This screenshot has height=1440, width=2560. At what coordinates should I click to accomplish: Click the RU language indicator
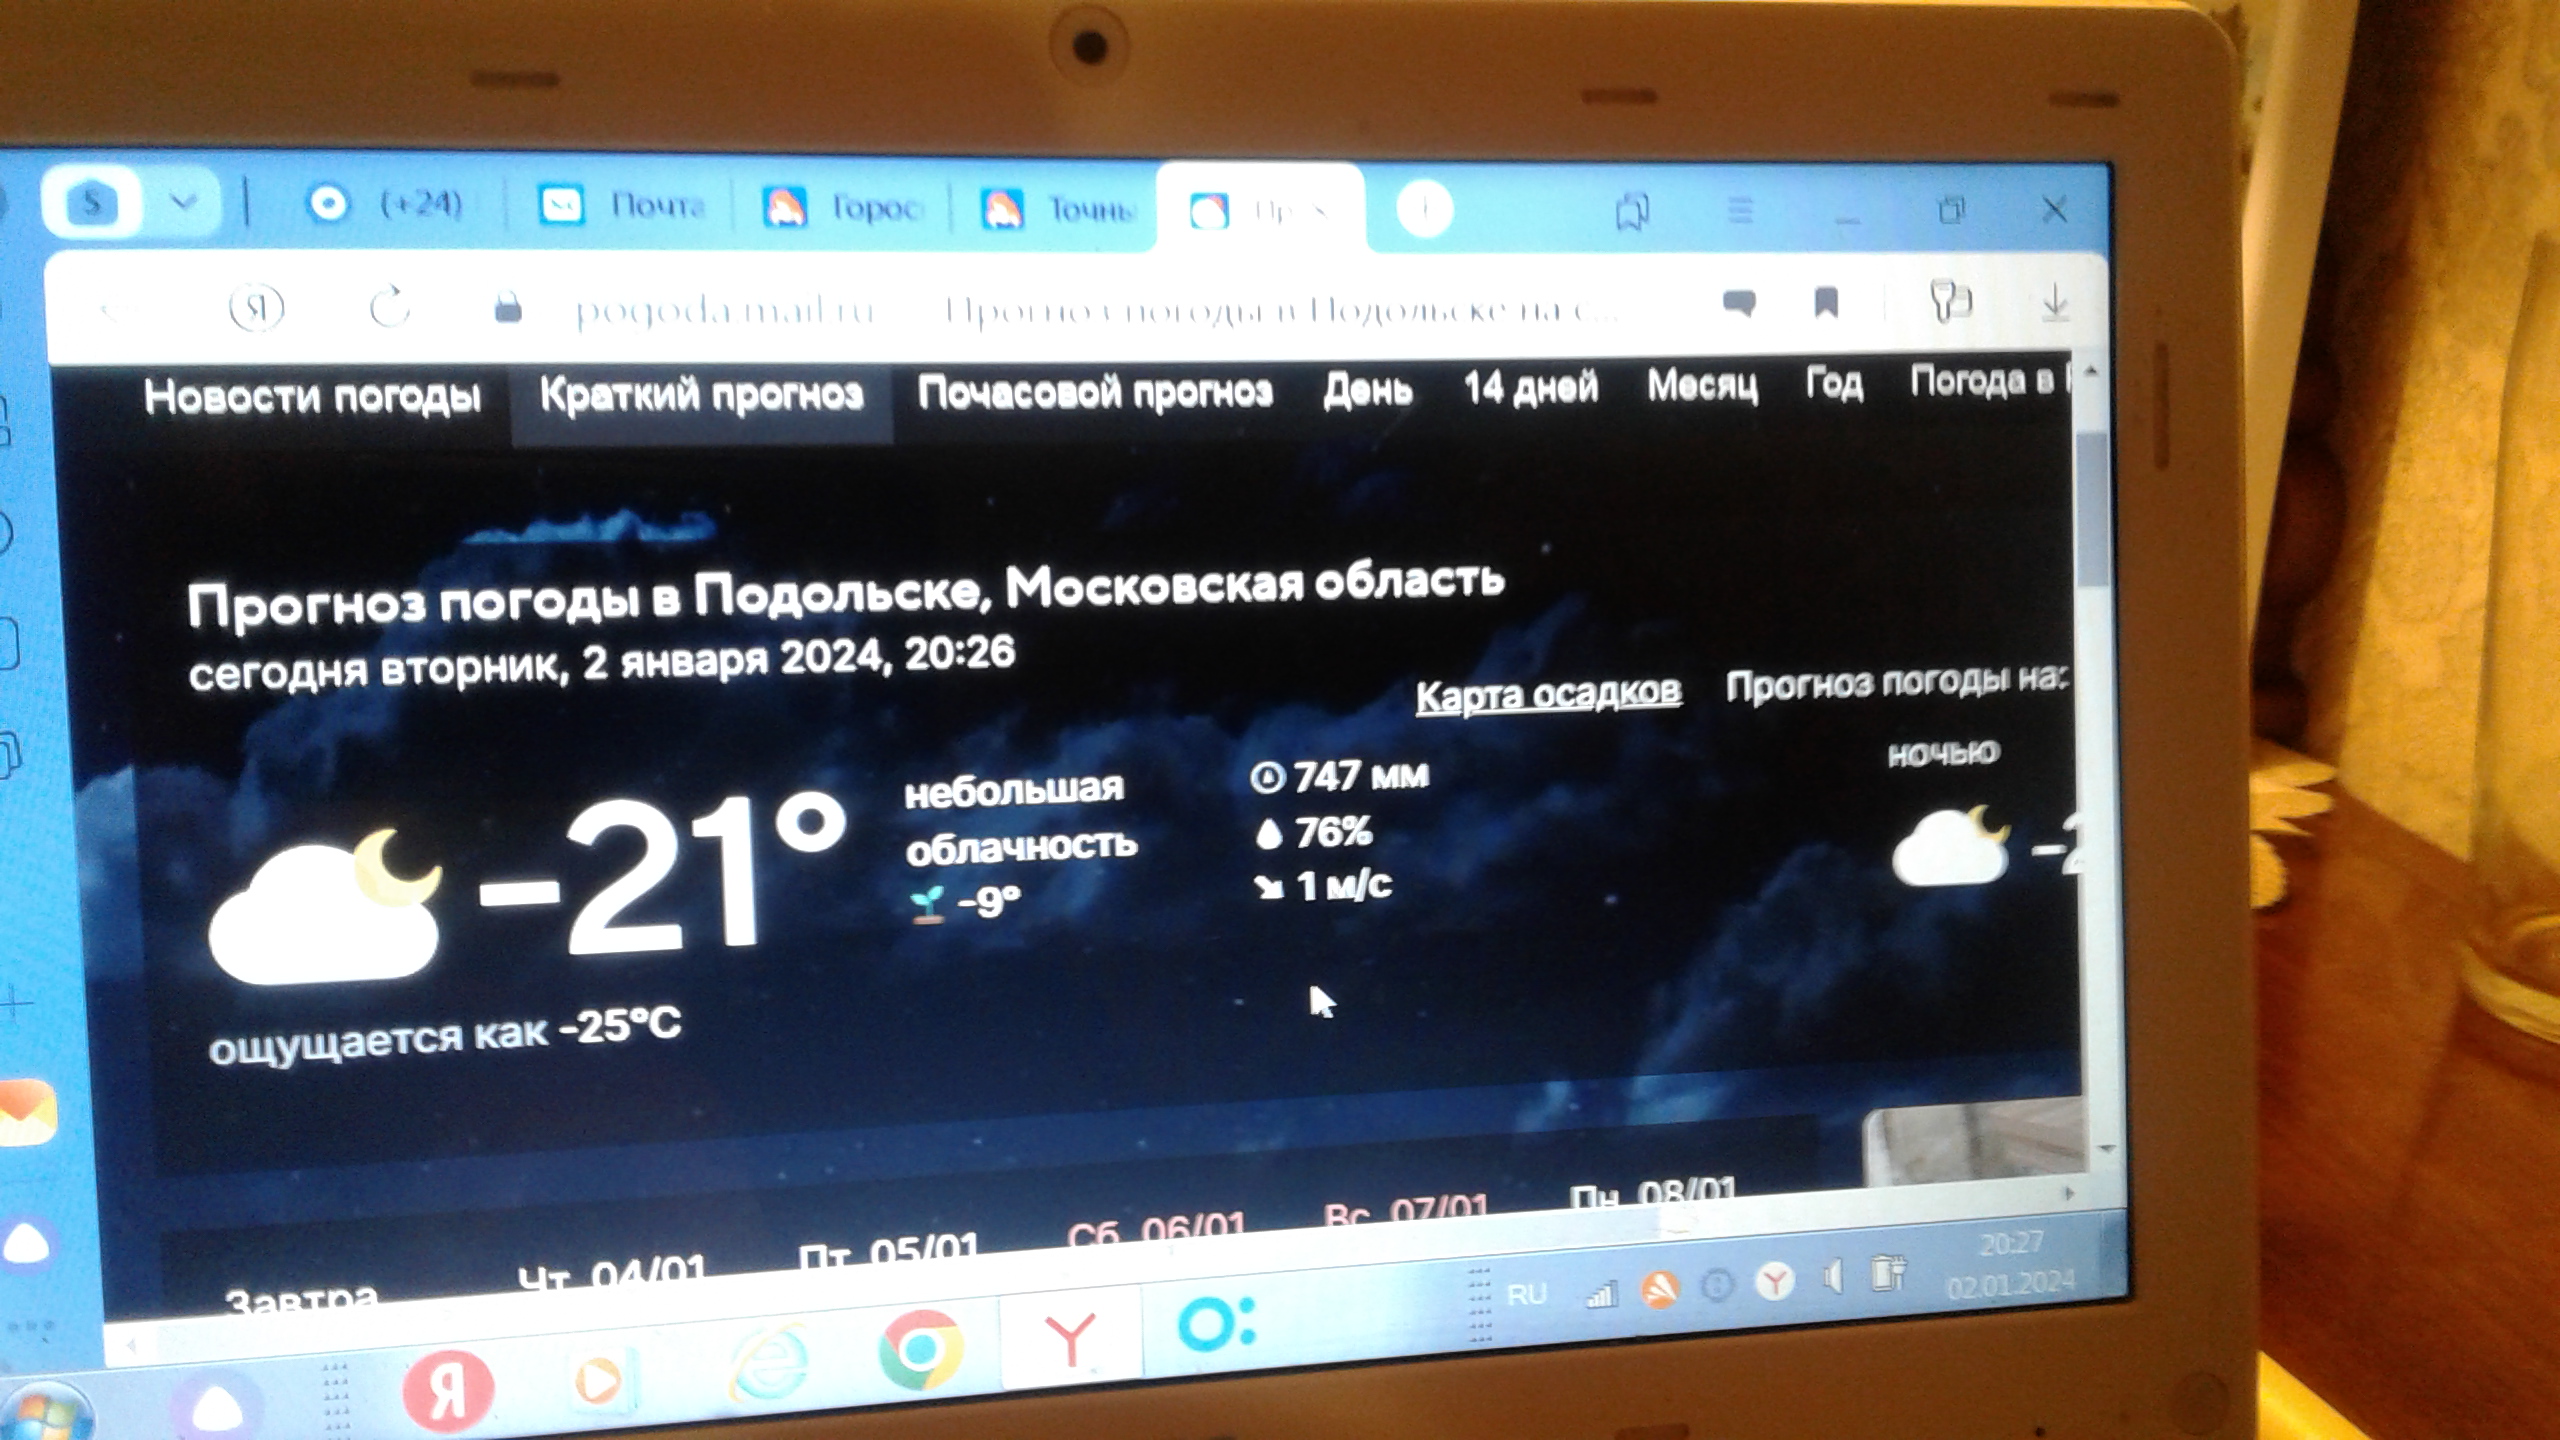(x=1526, y=1295)
